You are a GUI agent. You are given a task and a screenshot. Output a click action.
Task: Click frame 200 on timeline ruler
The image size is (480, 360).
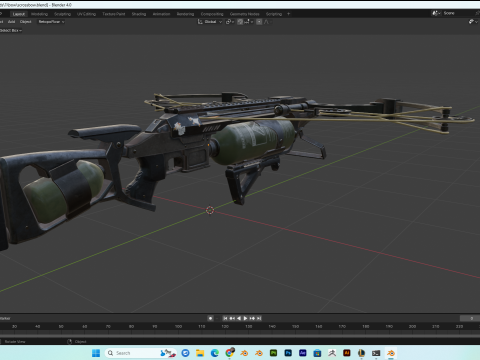tap(412, 326)
